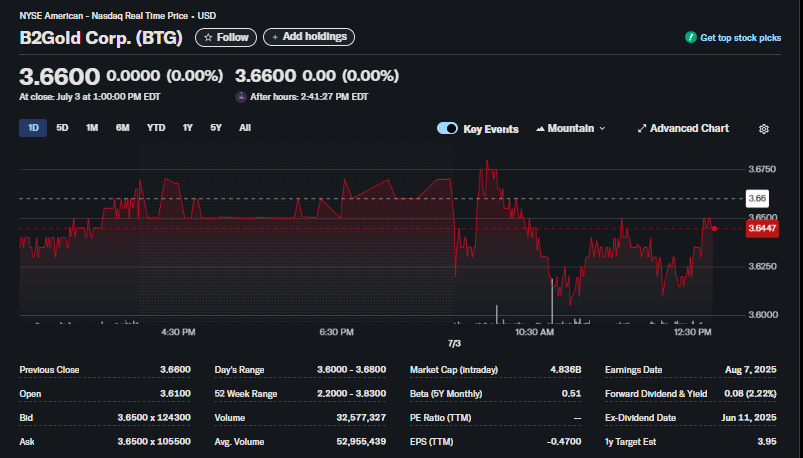Click the 3.6000 price axis label
Viewport: 803px width, 458px height.
(762, 315)
